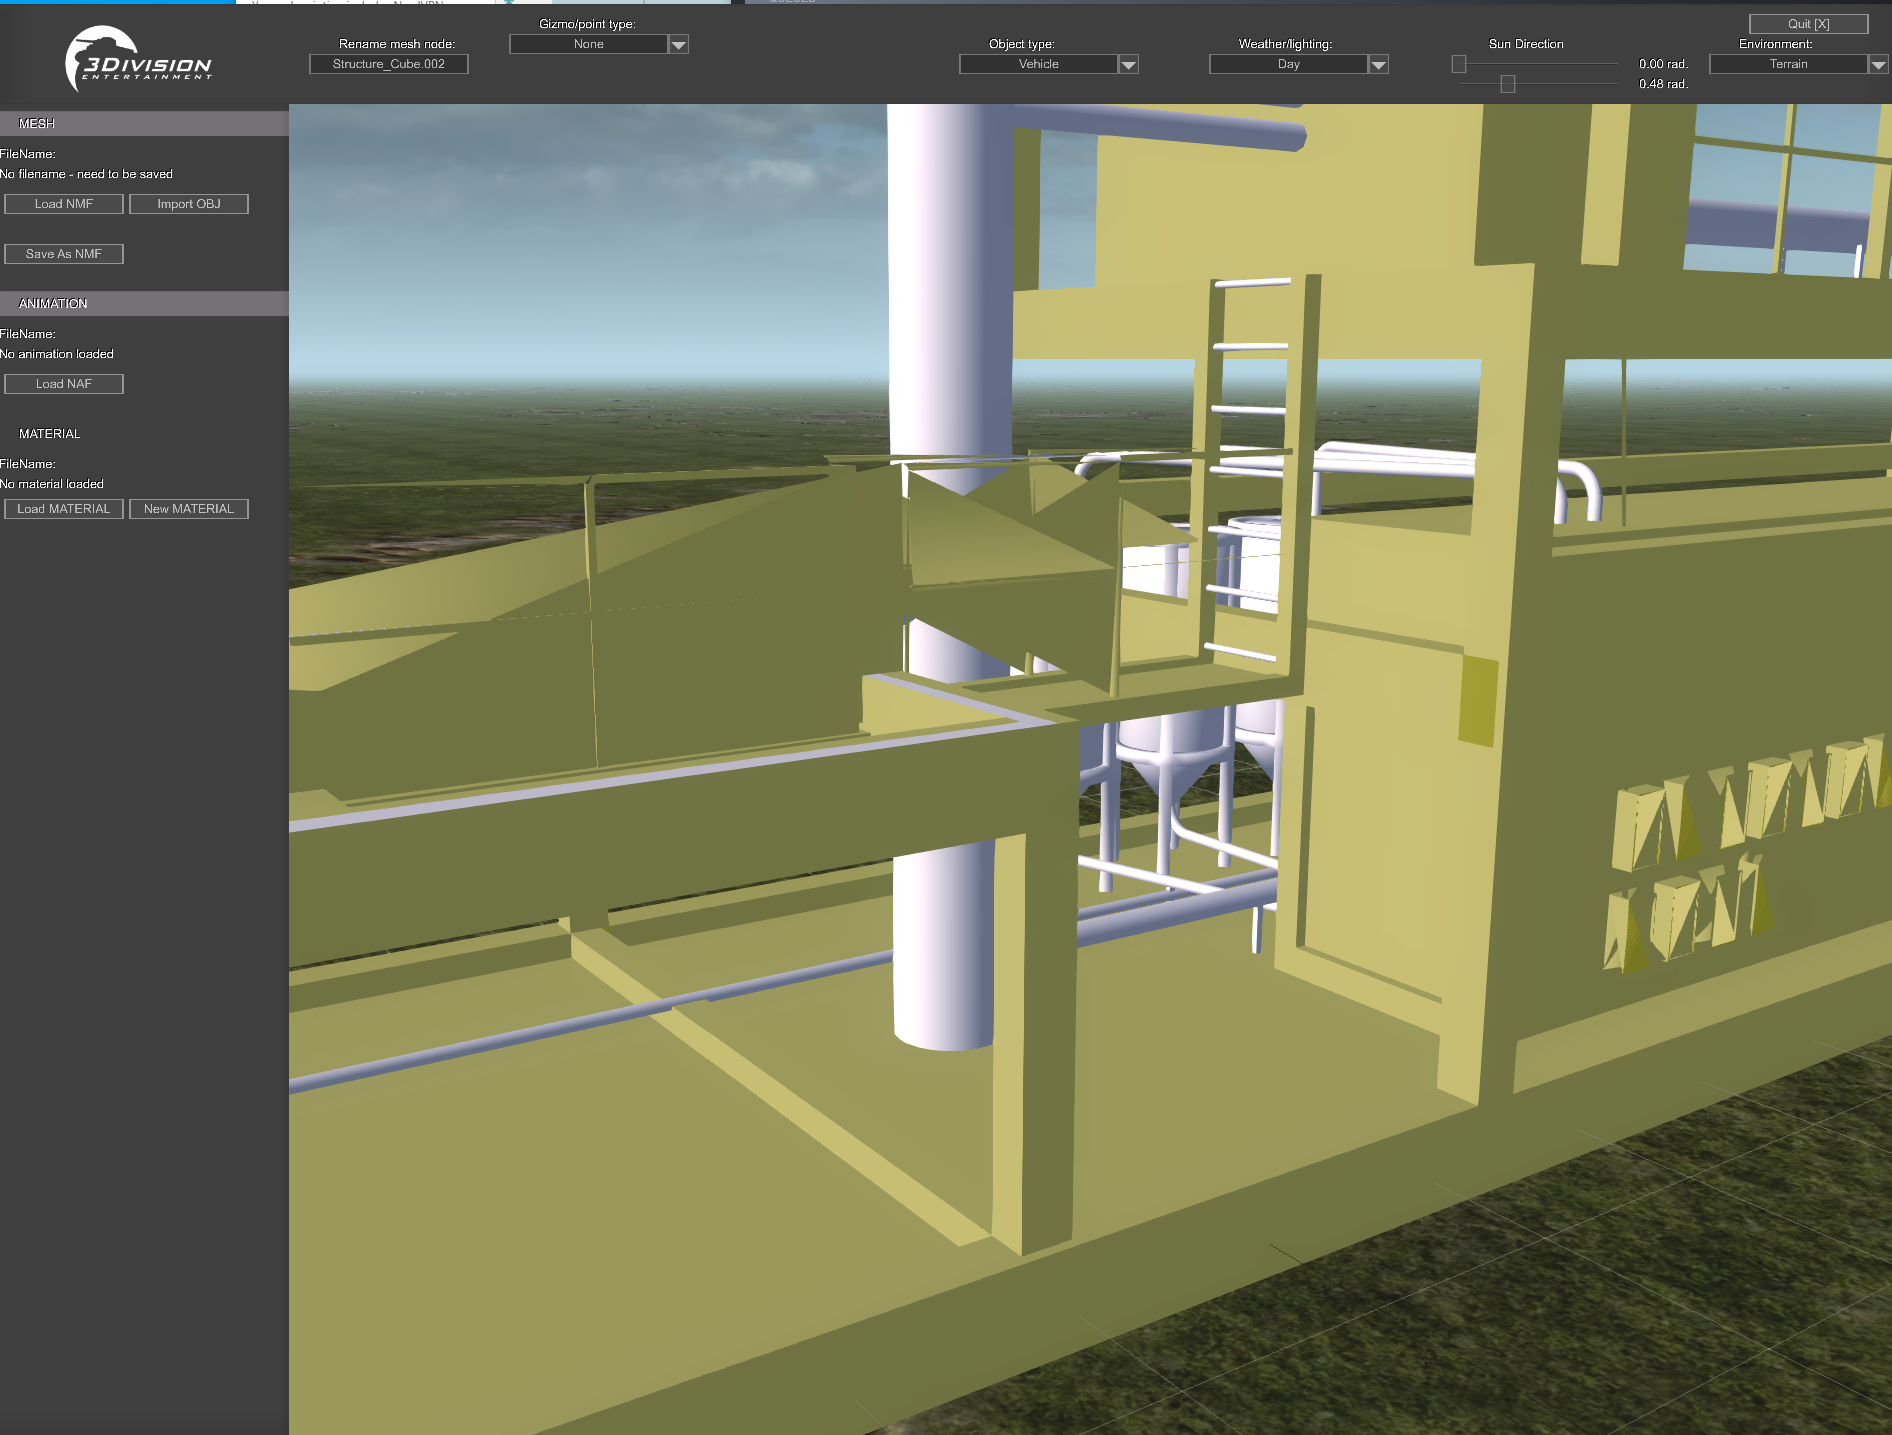Click Save As NMF button
The width and height of the screenshot is (1892, 1435).
pyautogui.click(x=64, y=254)
